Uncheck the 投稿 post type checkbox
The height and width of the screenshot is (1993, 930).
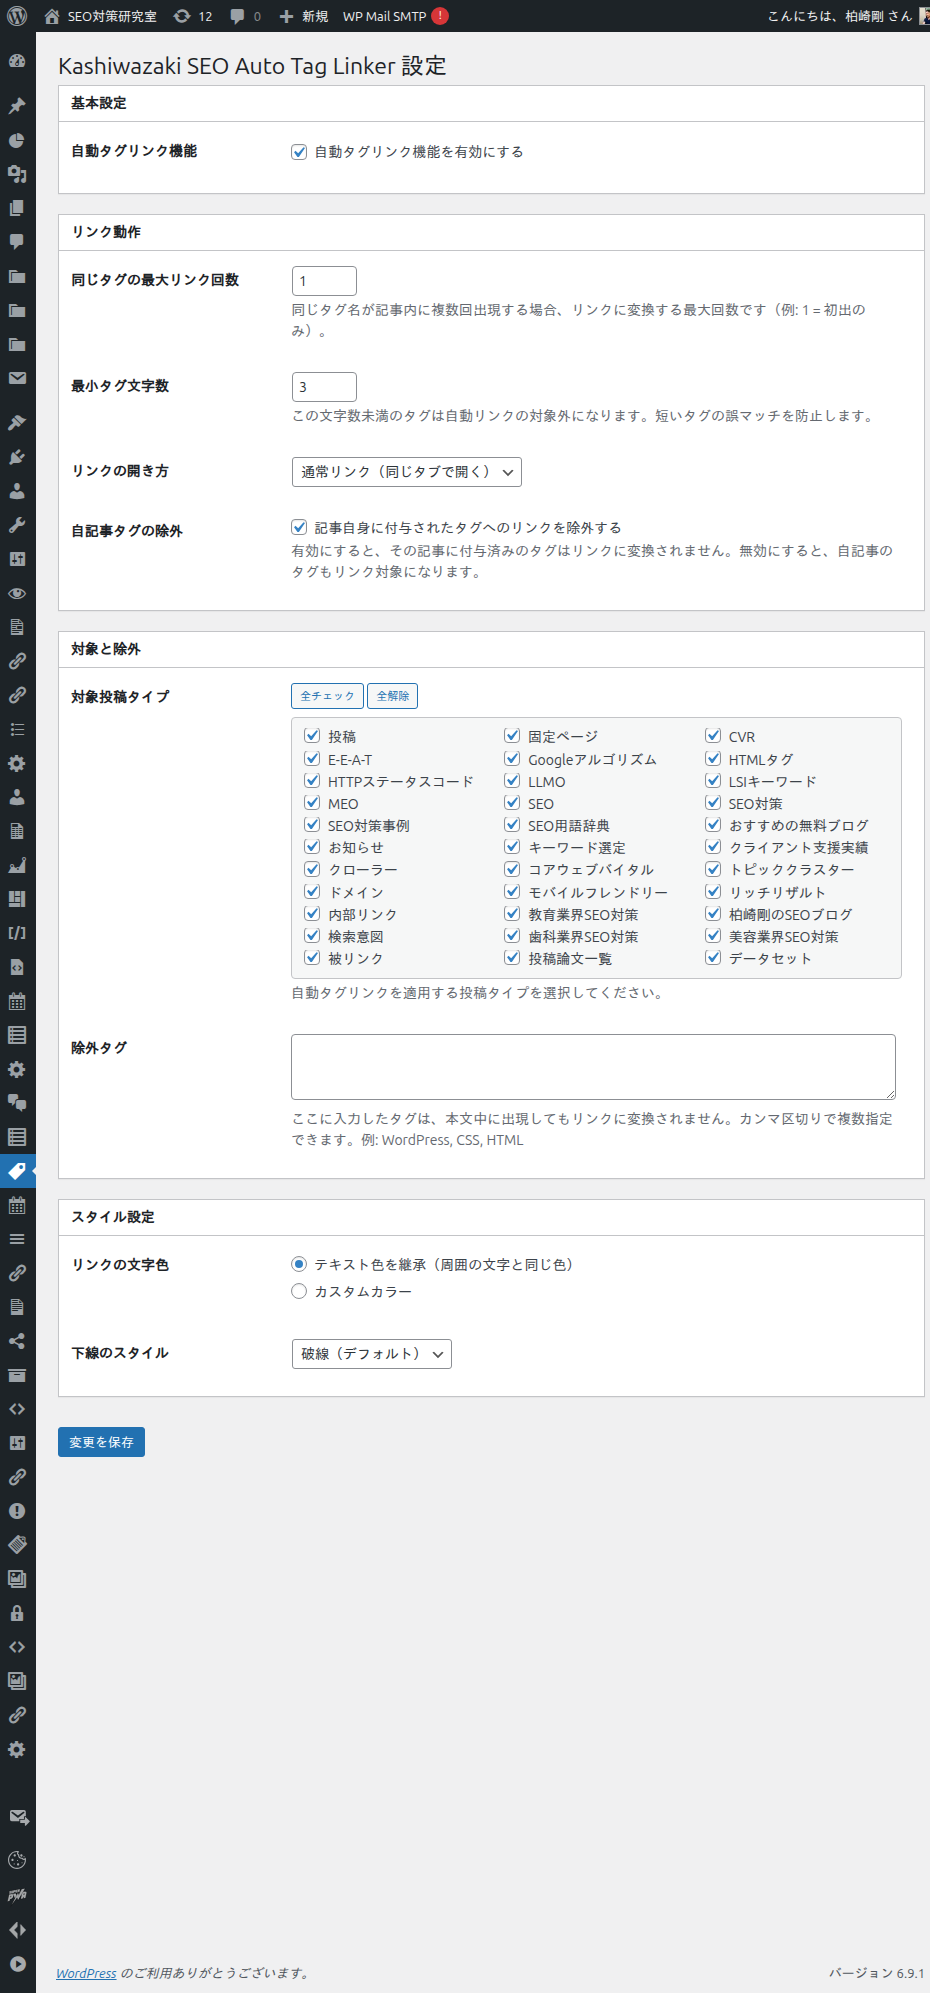coord(312,736)
